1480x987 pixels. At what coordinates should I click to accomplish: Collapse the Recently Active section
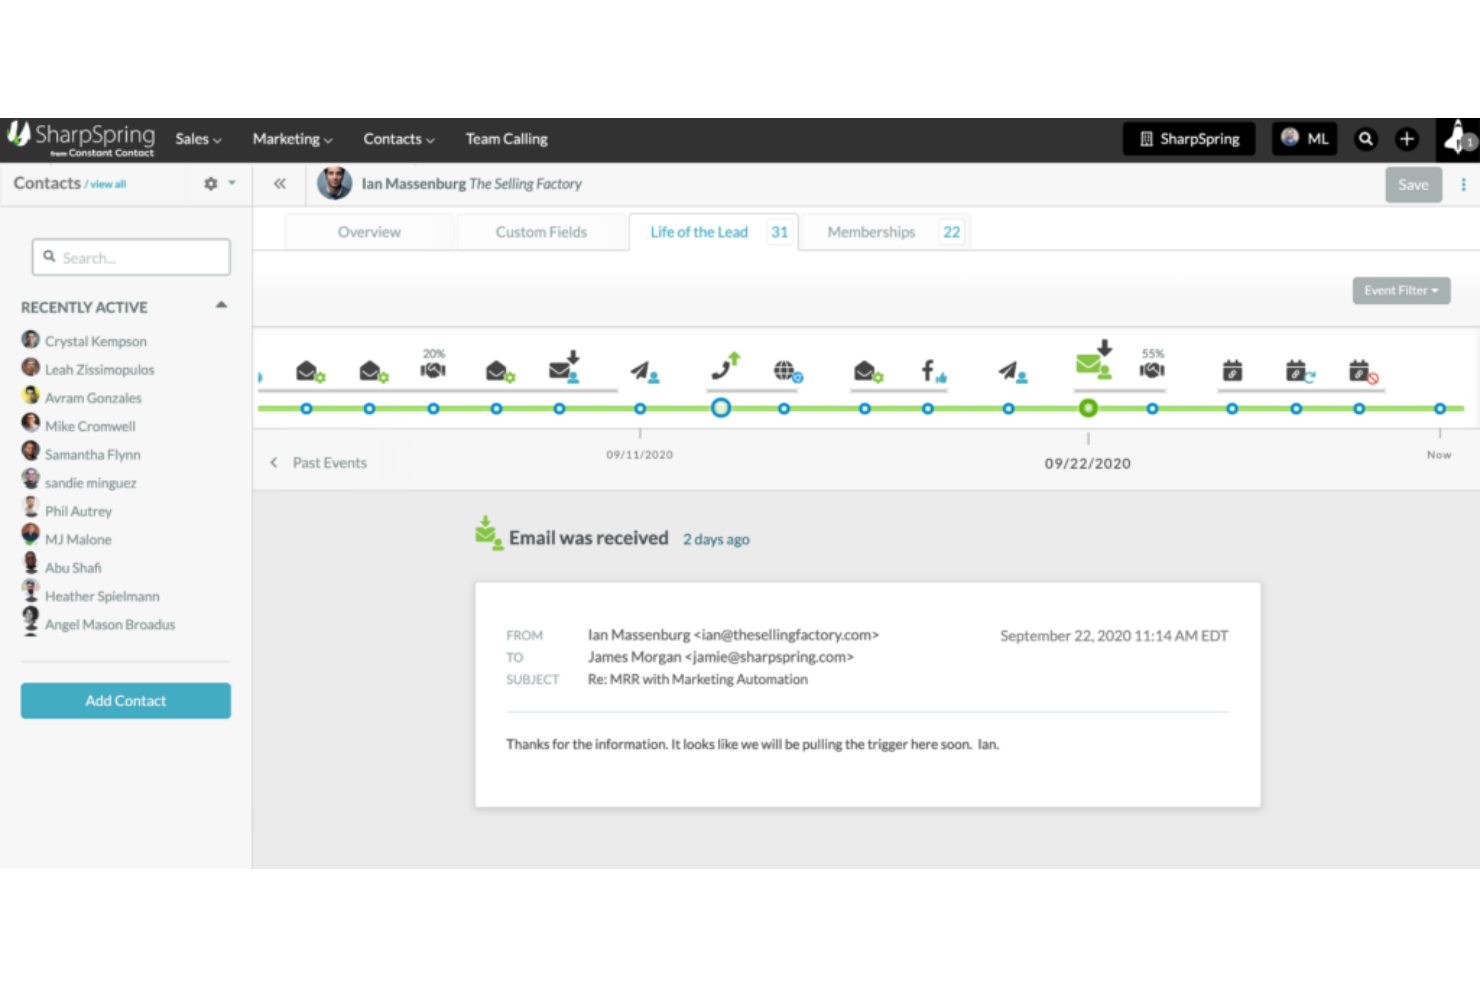pyautogui.click(x=220, y=305)
